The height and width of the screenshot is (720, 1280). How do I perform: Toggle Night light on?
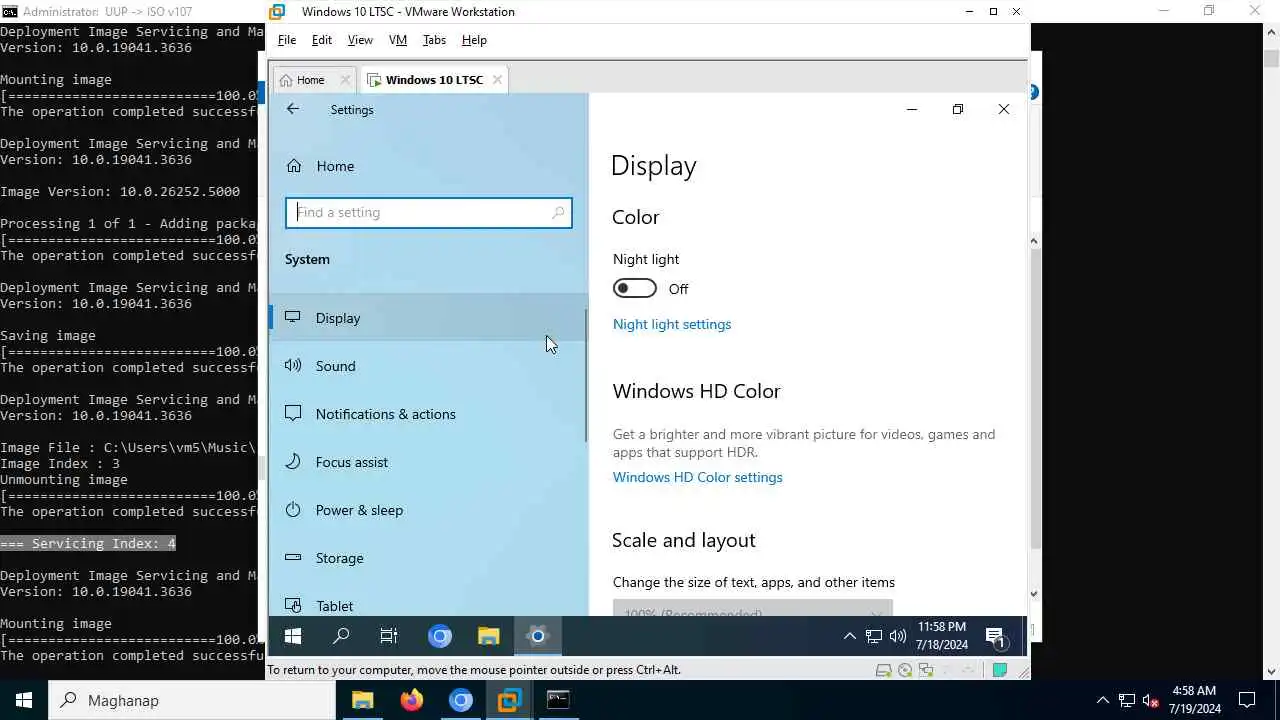[x=635, y=289]
